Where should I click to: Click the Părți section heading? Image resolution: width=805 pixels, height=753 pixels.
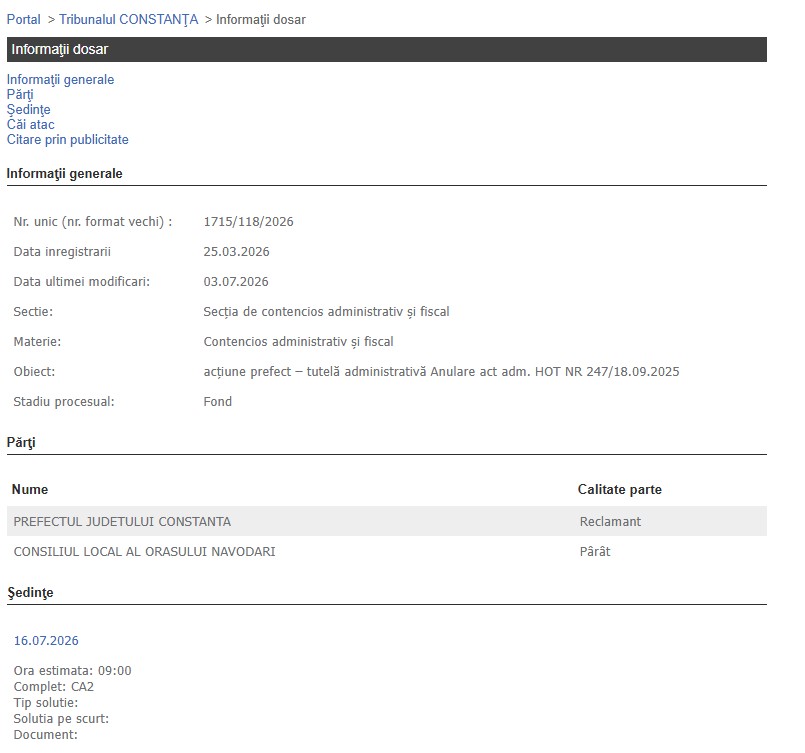(21, 442)
